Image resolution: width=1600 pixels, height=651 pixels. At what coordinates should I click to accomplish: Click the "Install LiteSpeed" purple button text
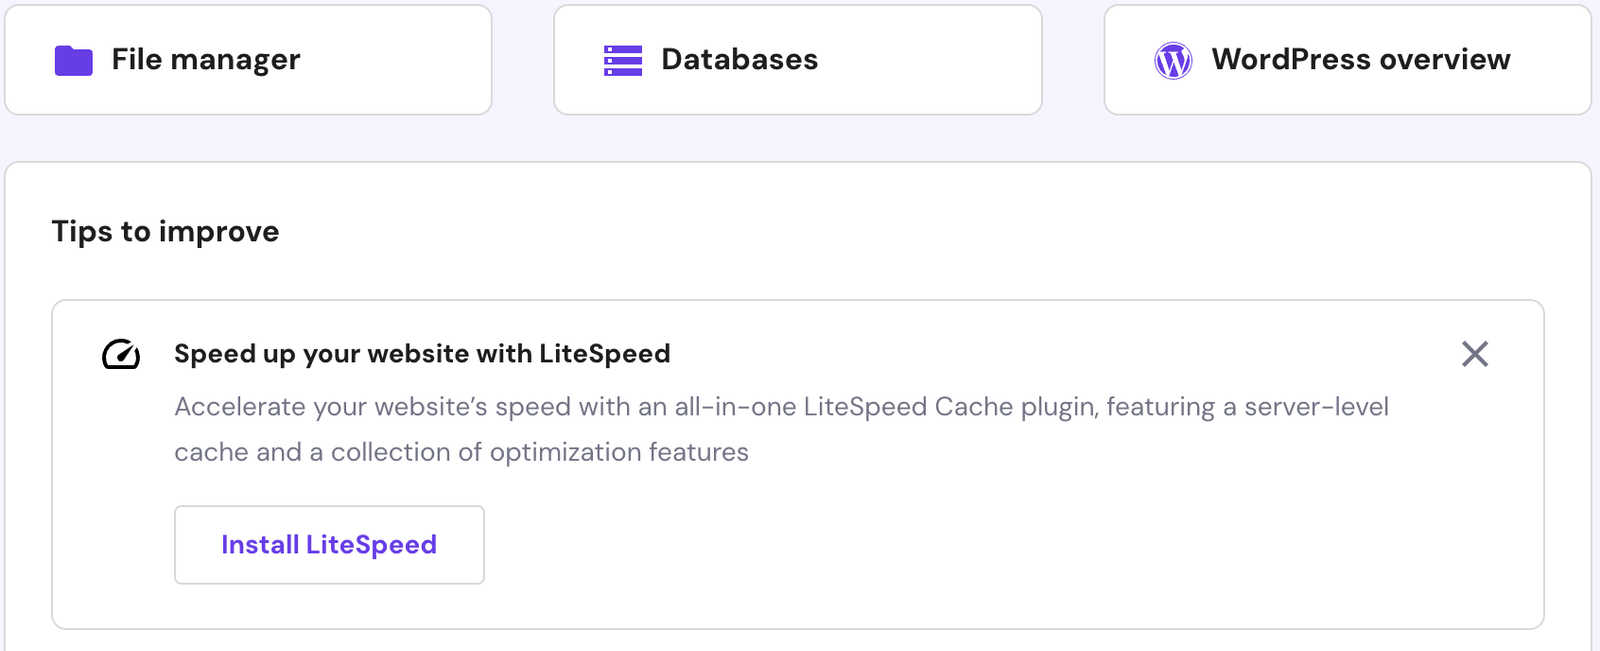click(x=329, y=545)
